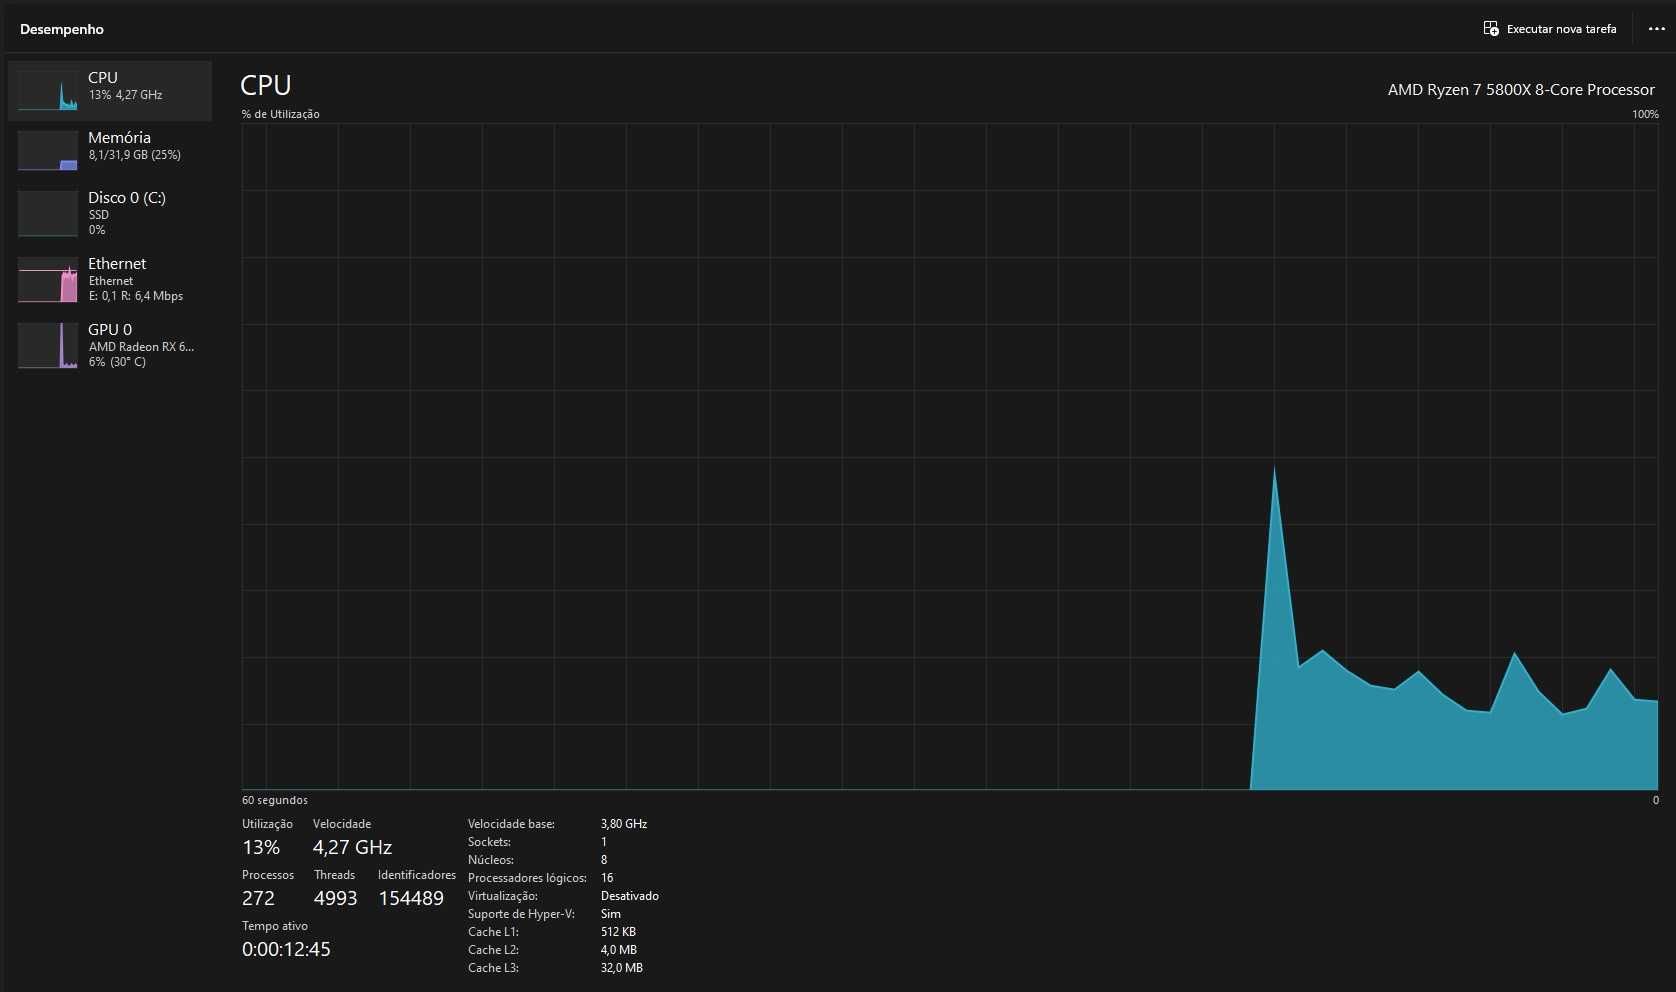Click the Tempo ativo value 0:00:12:45
Image resolution: width=1676 pixels, height=992 pixels.
pyautogui.click(x=286, y=949)
